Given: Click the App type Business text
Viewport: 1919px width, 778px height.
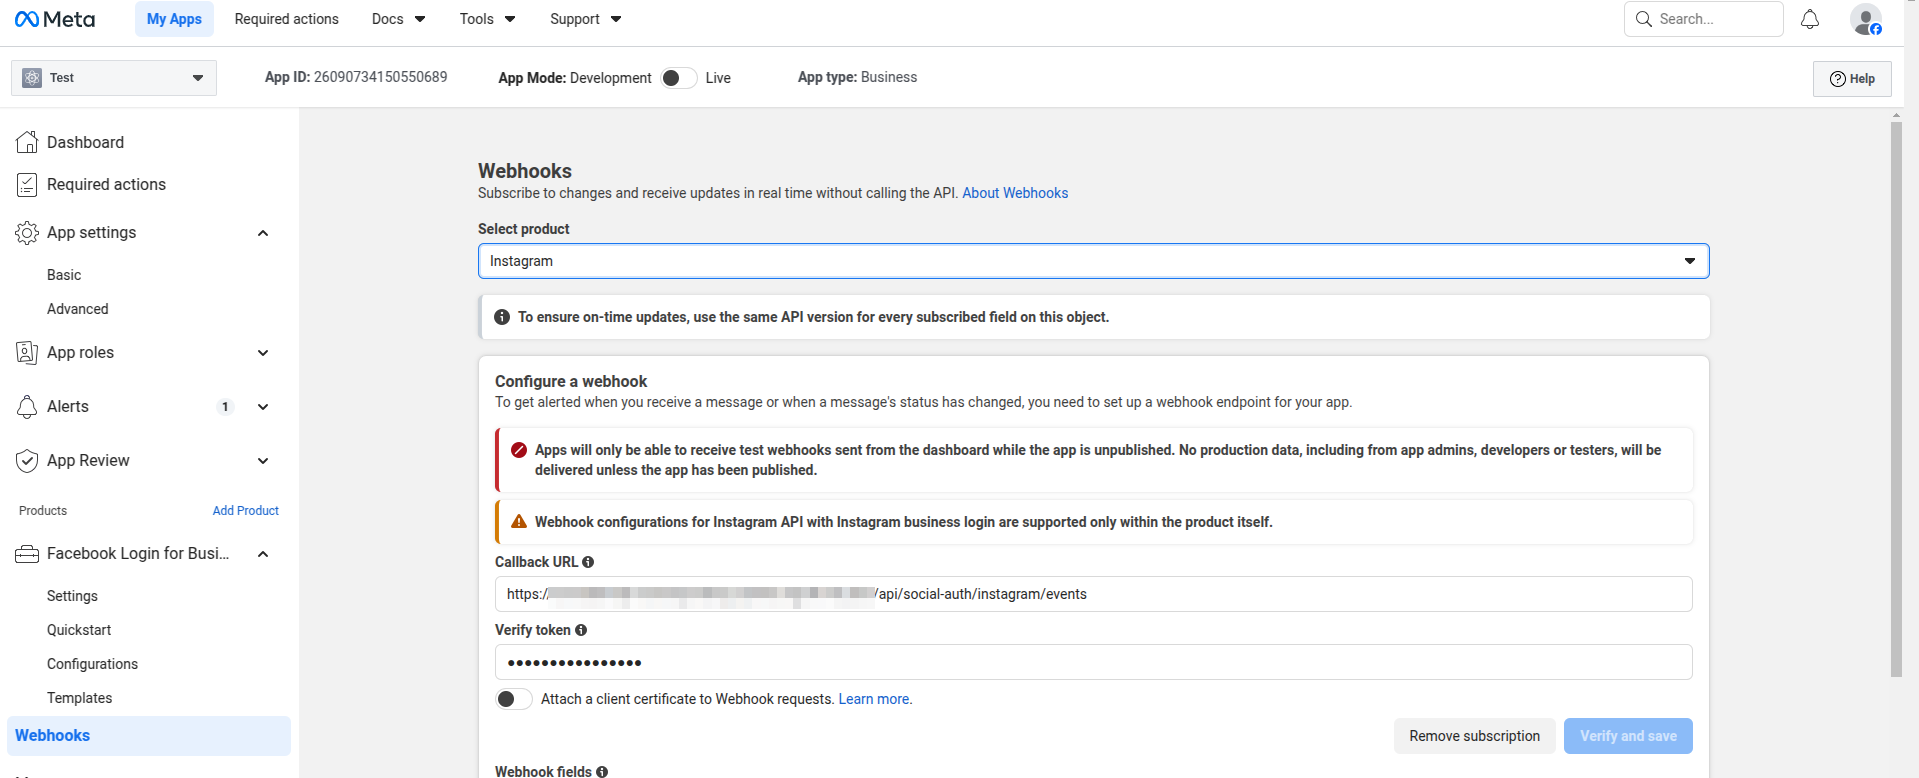Looking at the screenshot, I should coord(857,77).
